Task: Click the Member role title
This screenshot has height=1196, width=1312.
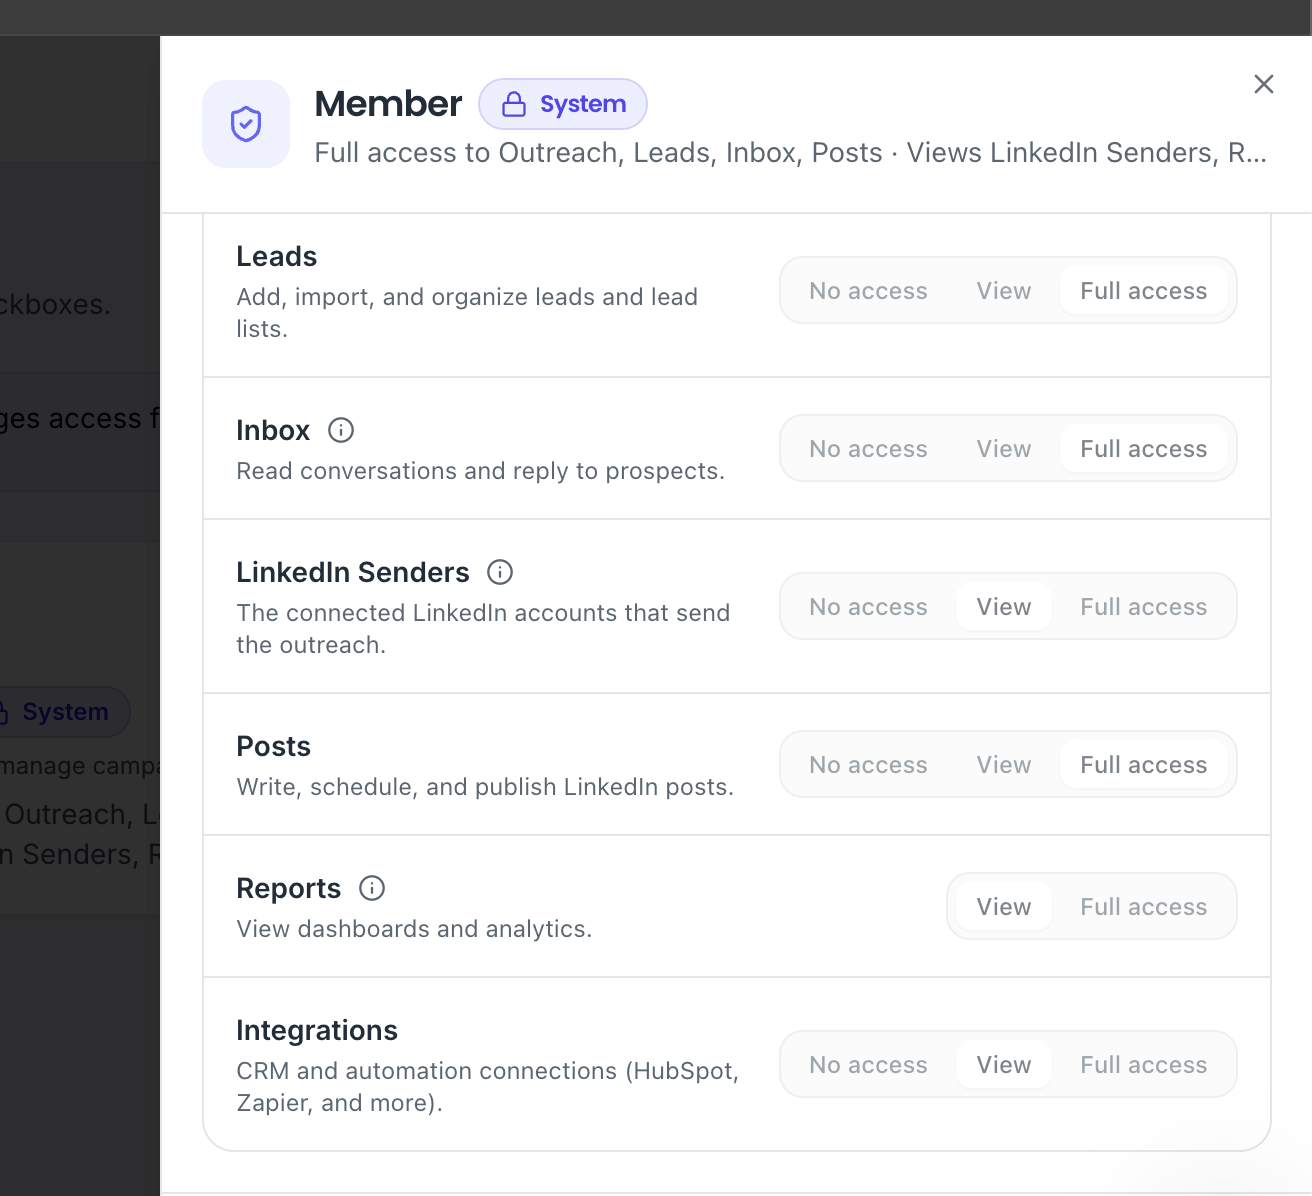Action: click(388, 104)
